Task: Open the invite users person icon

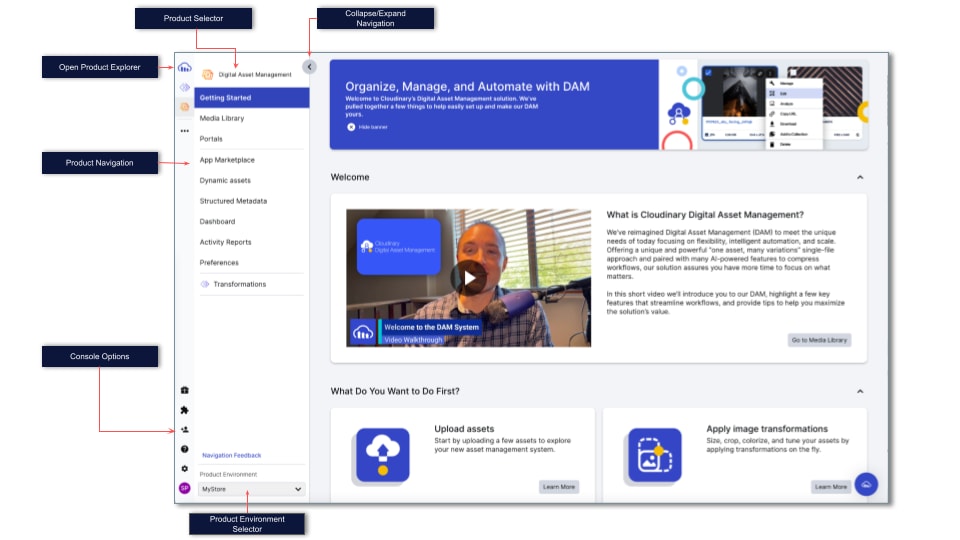Action: pos(184,430)
